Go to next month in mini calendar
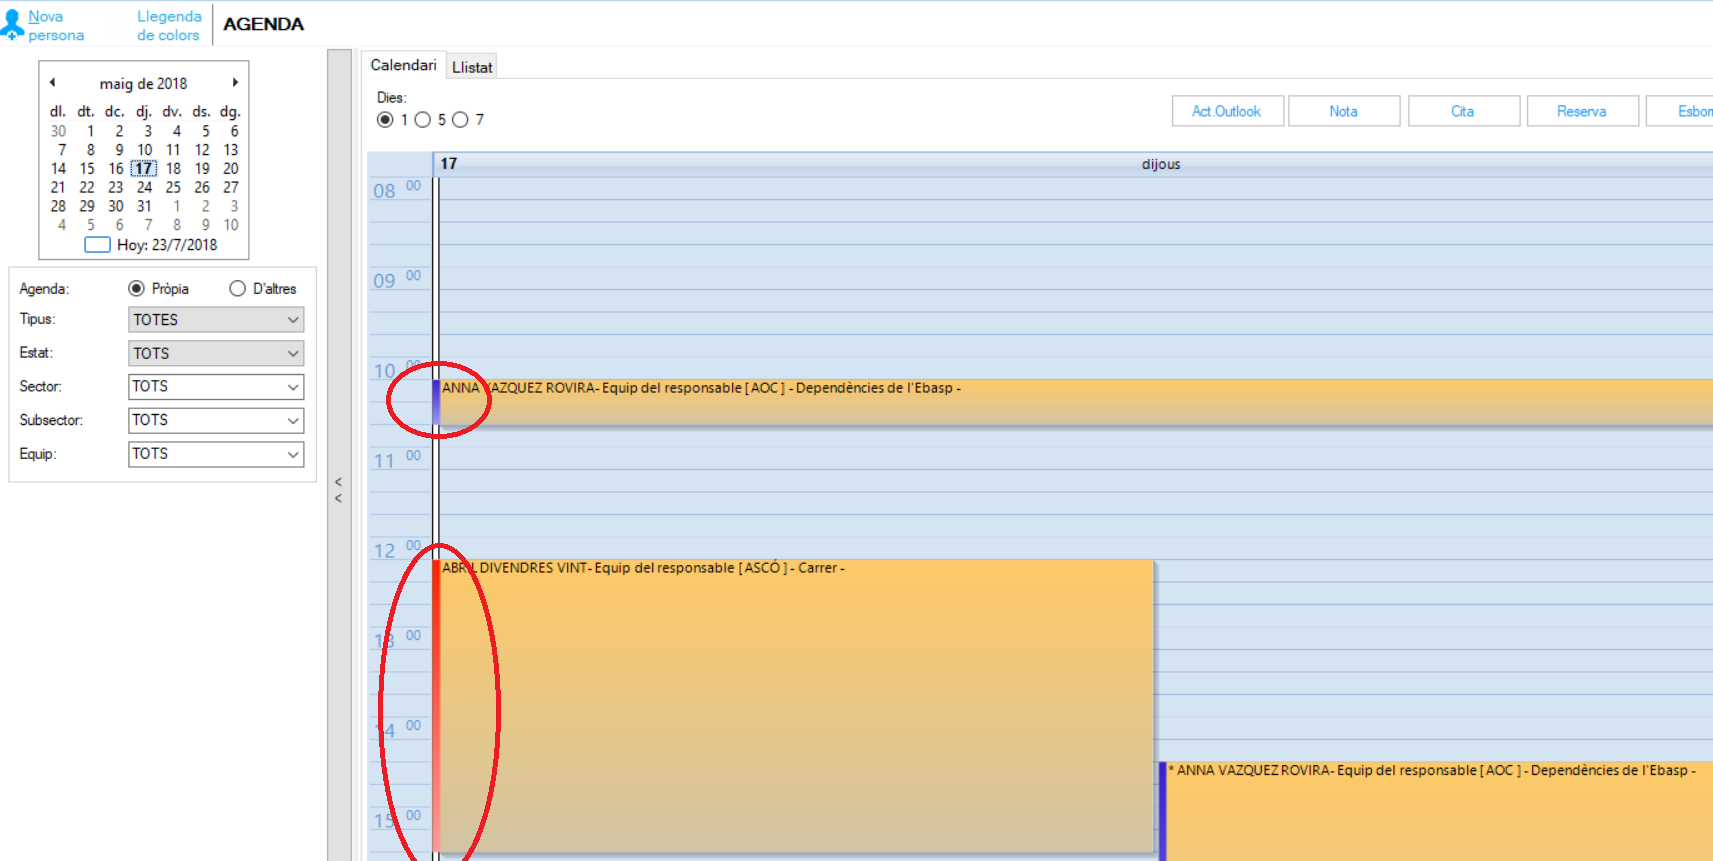Image resolution: width=1713 pixels, height=861 pixels. point(235,83)
